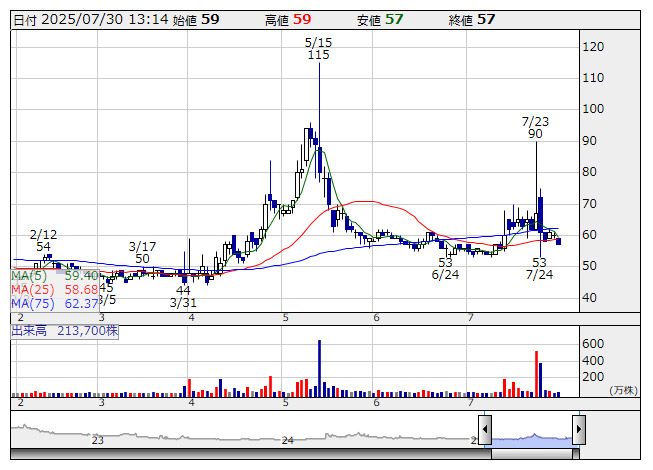Click the 2/12 high label at 54
The height and width of the screenshot is (470, 653).
coord(43,239)
